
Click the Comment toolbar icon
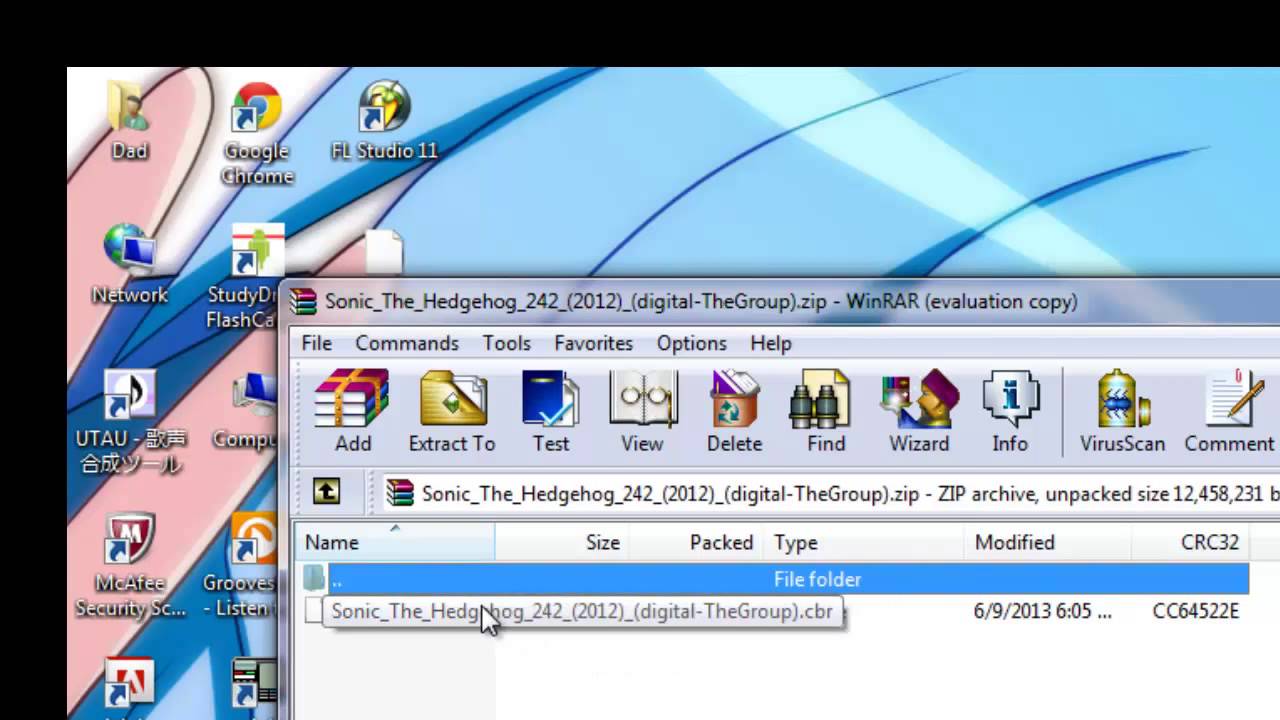[x=1230, y=411]
